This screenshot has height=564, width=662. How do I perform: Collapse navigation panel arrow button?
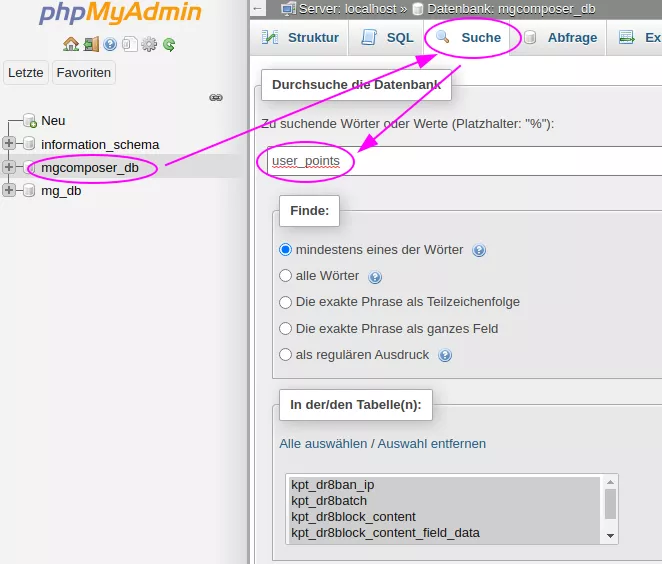point(258,8)
